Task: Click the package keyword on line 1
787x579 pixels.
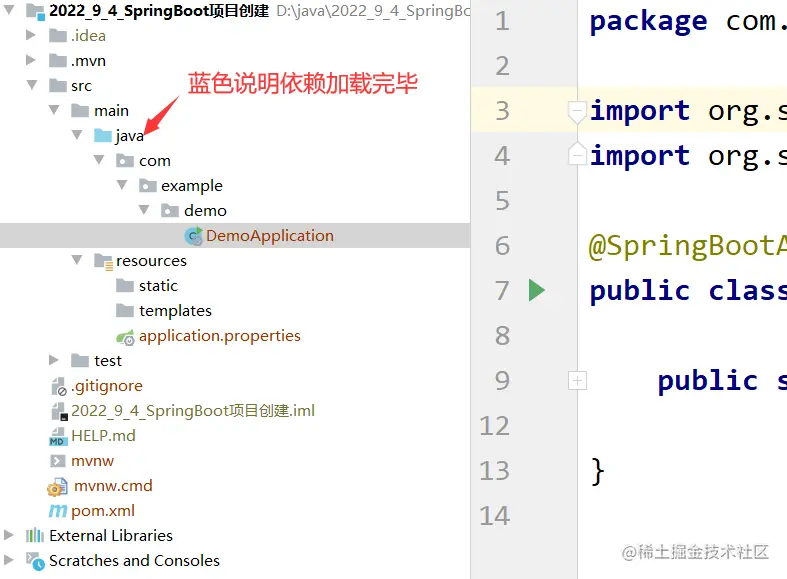Action: tap(648, 22)
